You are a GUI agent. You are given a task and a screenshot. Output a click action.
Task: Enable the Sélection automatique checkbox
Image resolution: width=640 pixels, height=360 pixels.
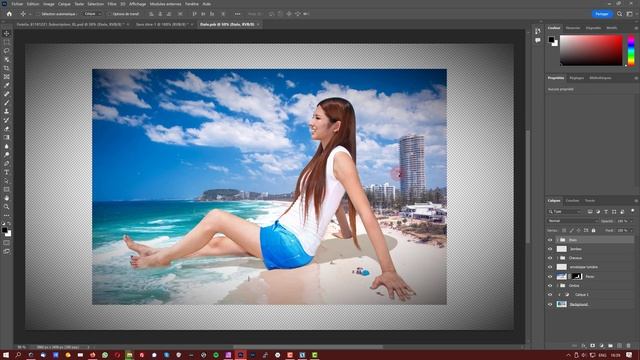(x=38, y=14)
